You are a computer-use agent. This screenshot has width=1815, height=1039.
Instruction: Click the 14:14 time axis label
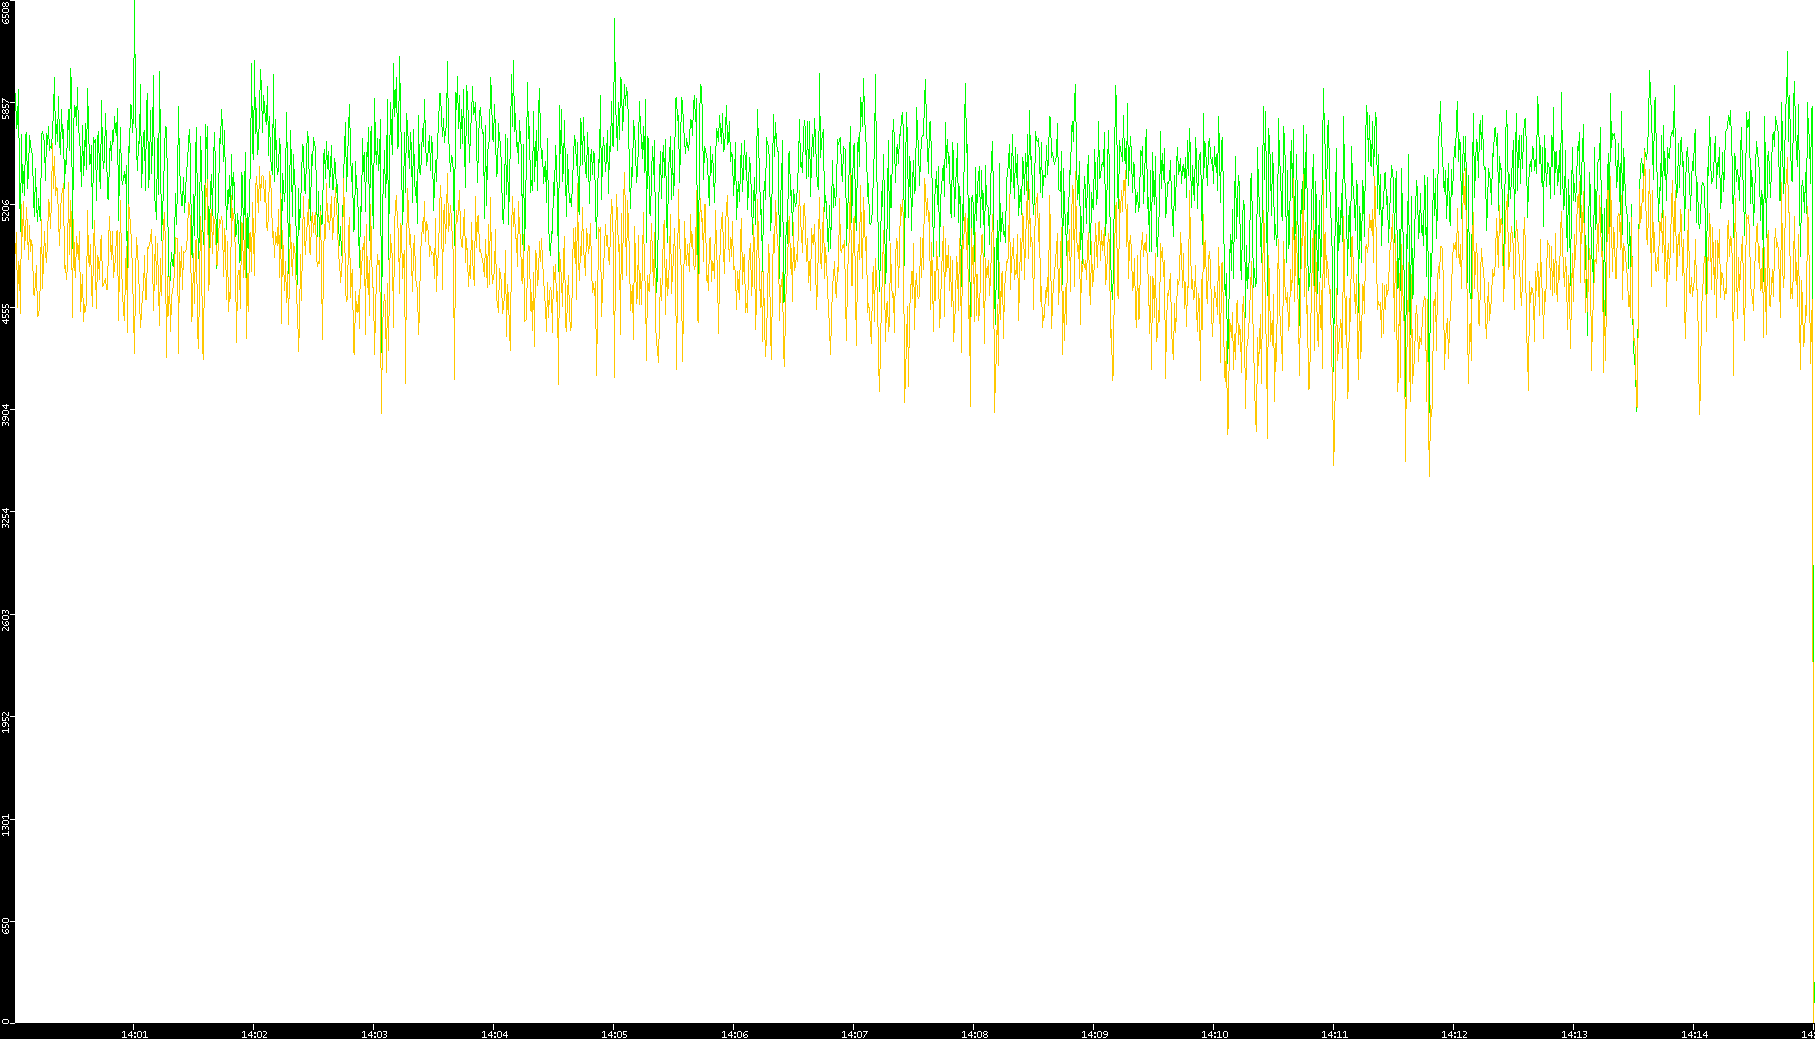[1694, 1034]
